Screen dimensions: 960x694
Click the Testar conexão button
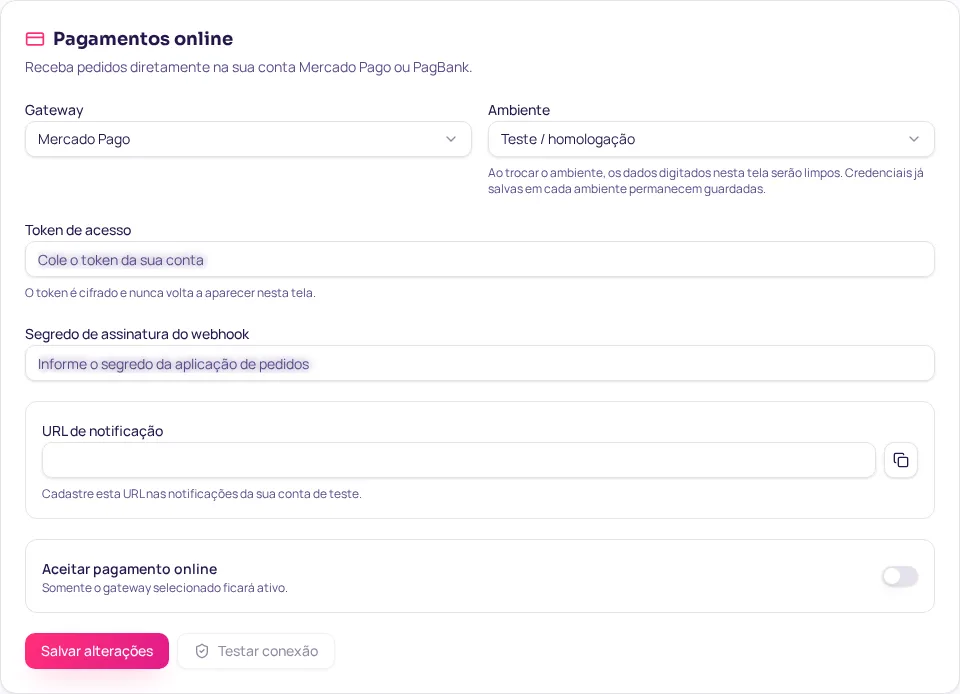tap(256, 651)
